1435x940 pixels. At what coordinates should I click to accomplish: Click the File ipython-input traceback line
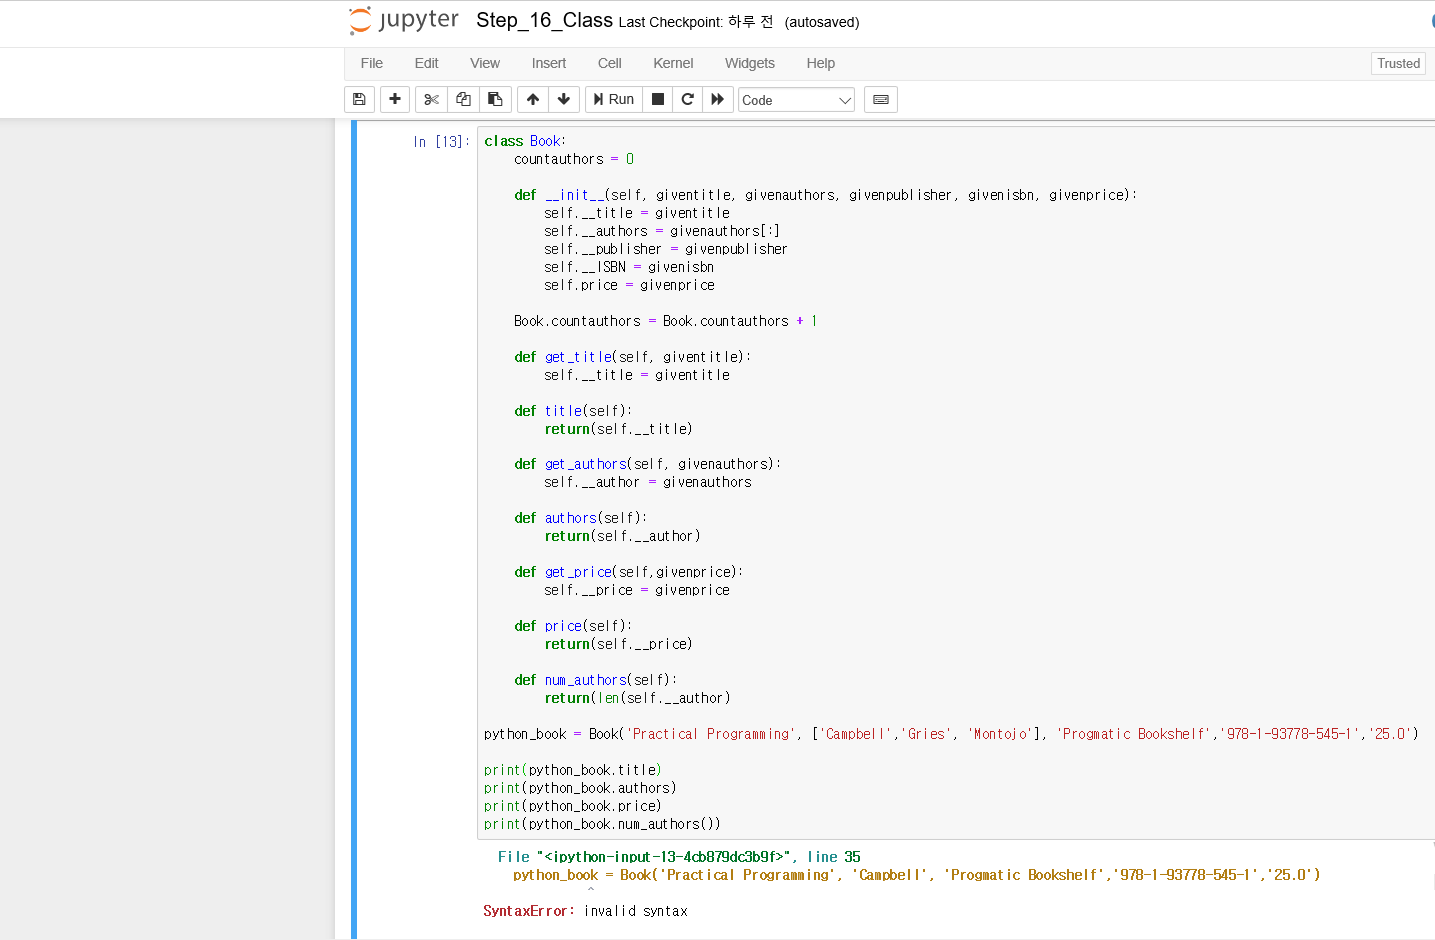[x=679, y=857]
